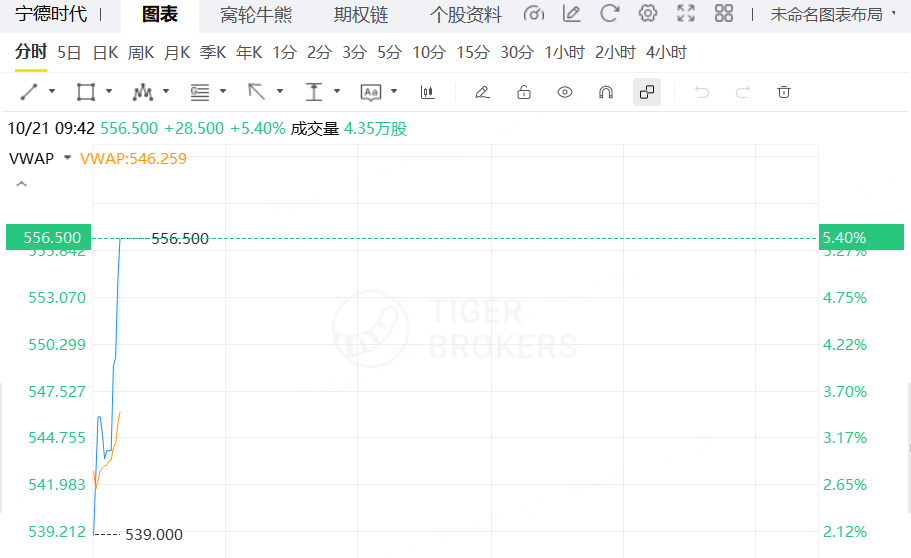Expand the rectangle shape tool options

109,91
